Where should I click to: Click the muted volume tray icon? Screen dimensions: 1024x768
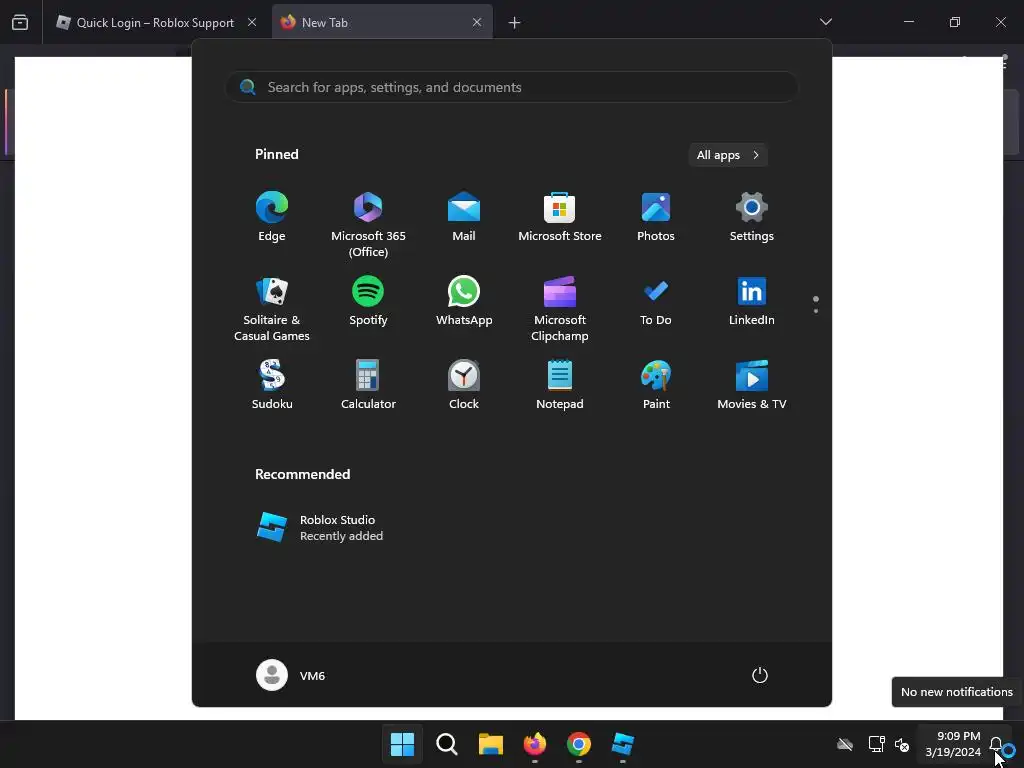click(902, 744)
